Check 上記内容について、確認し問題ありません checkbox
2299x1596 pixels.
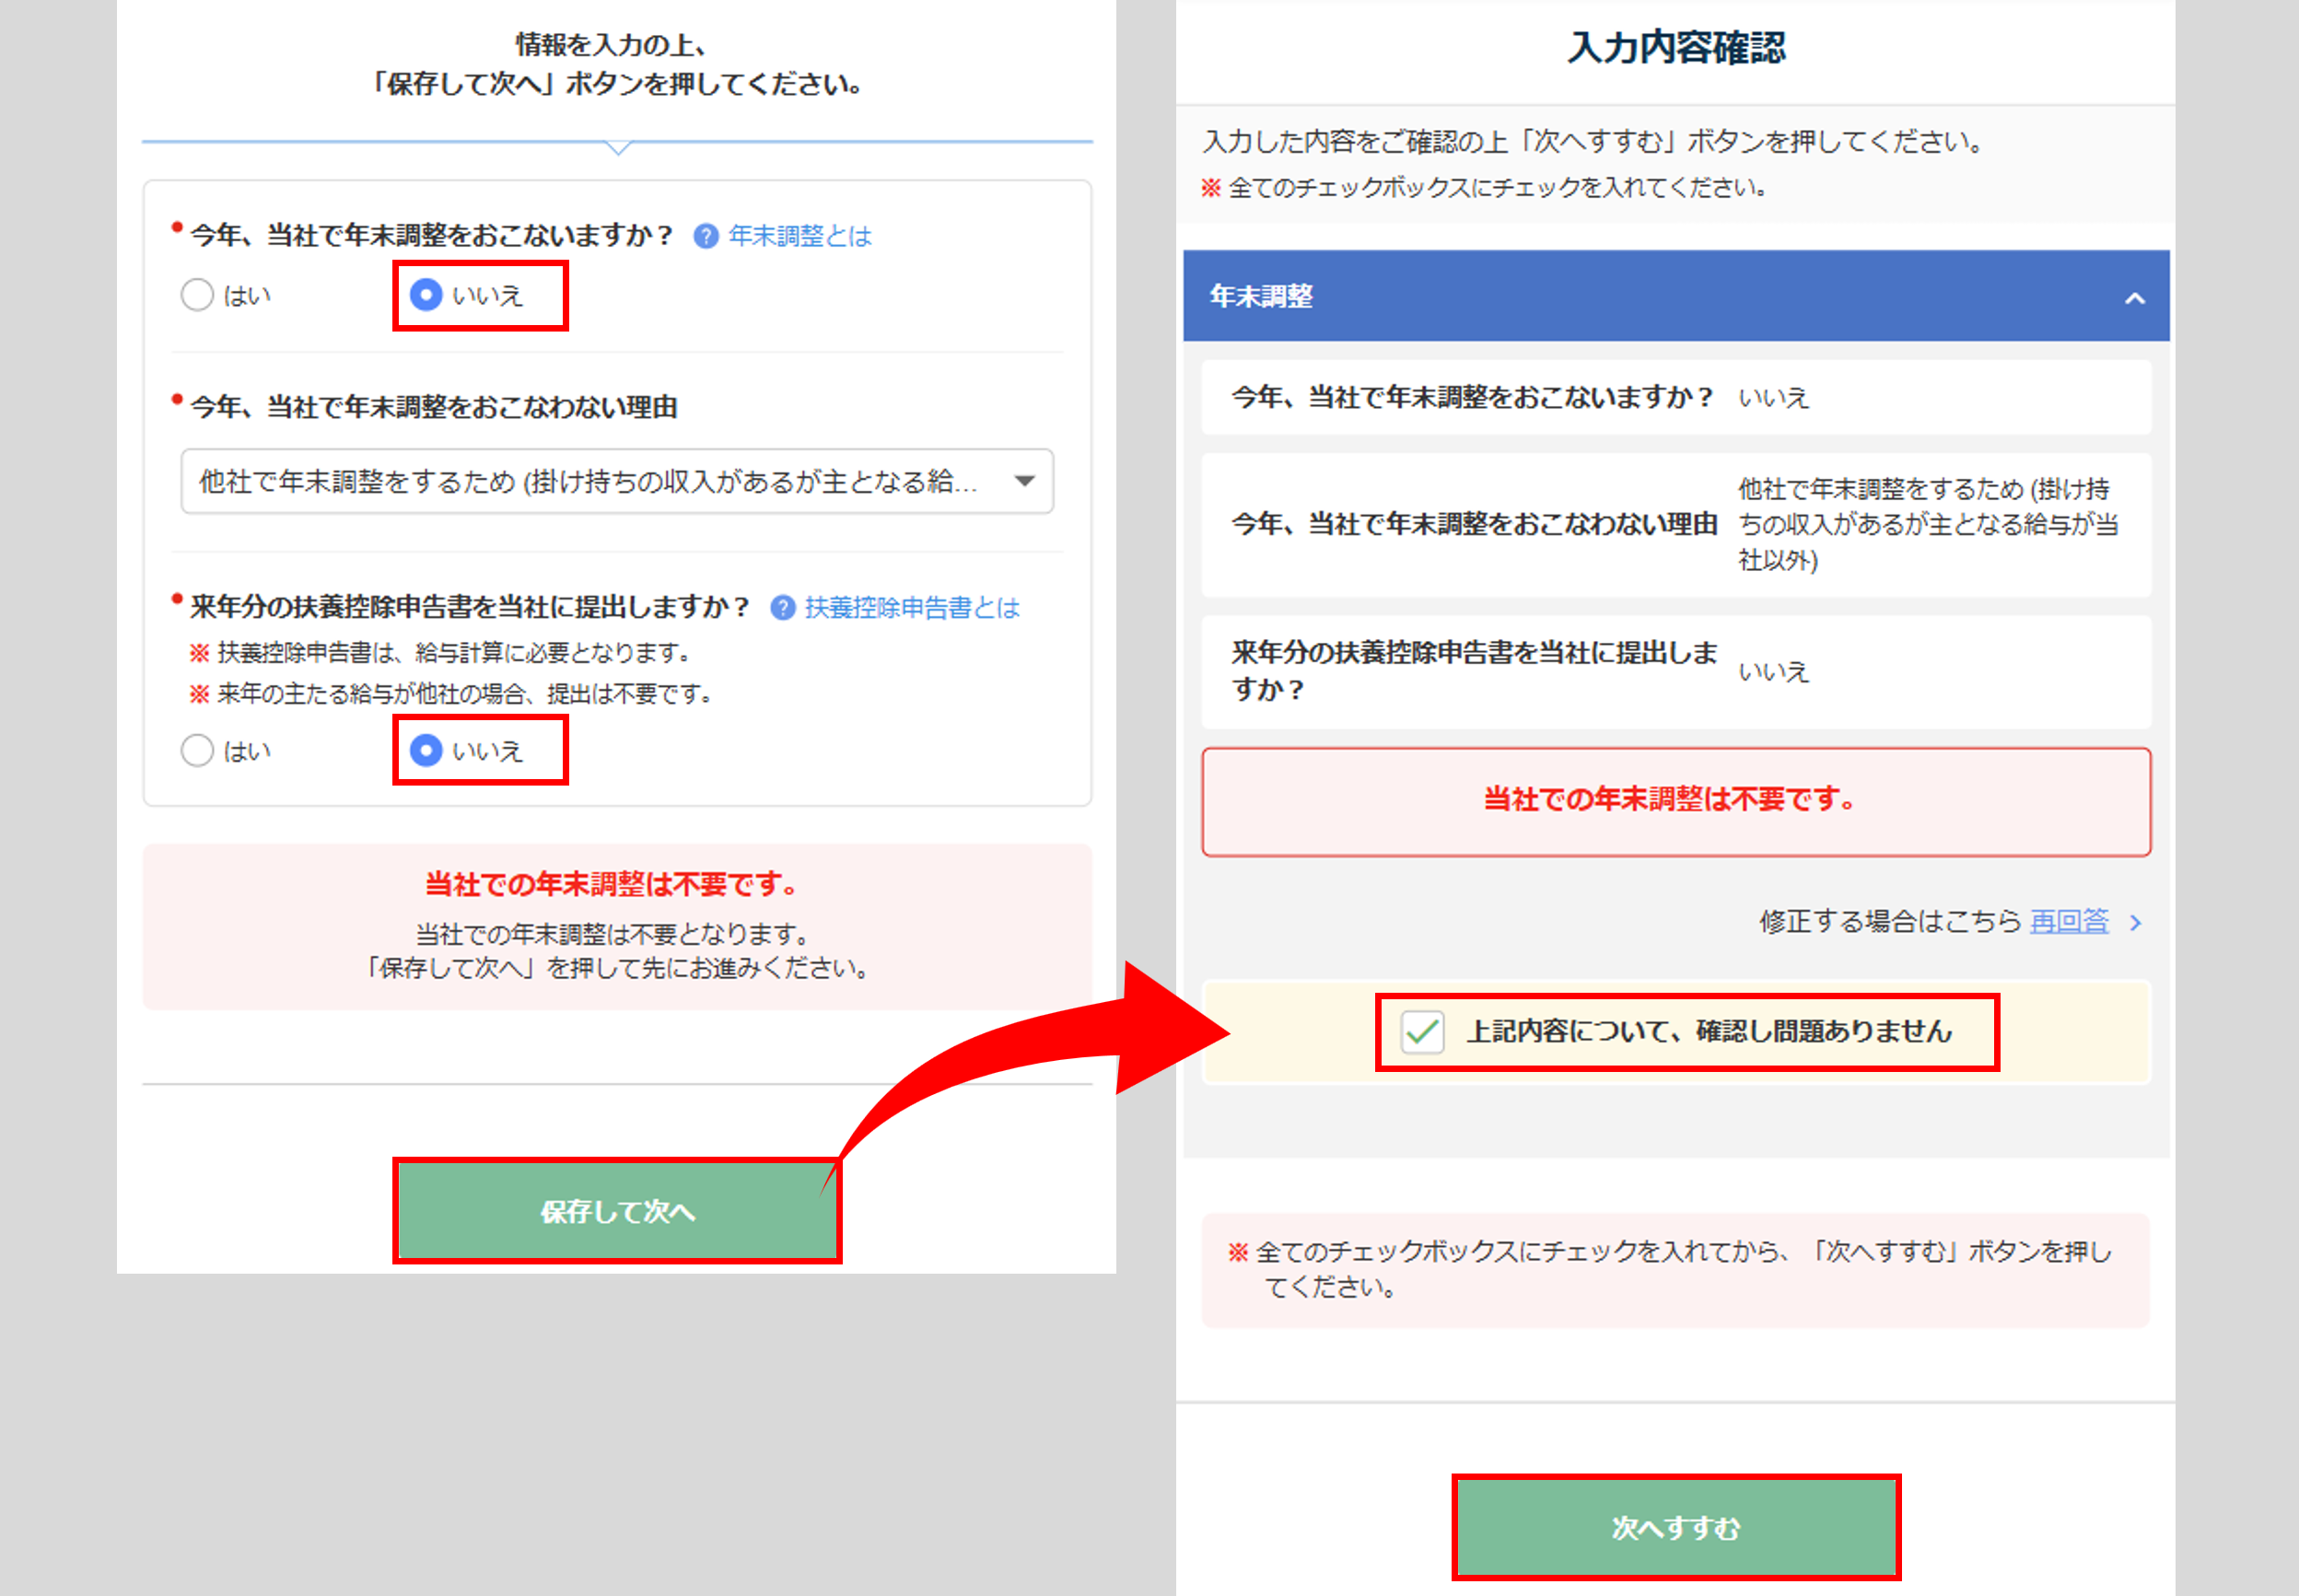point(1422,1032)
